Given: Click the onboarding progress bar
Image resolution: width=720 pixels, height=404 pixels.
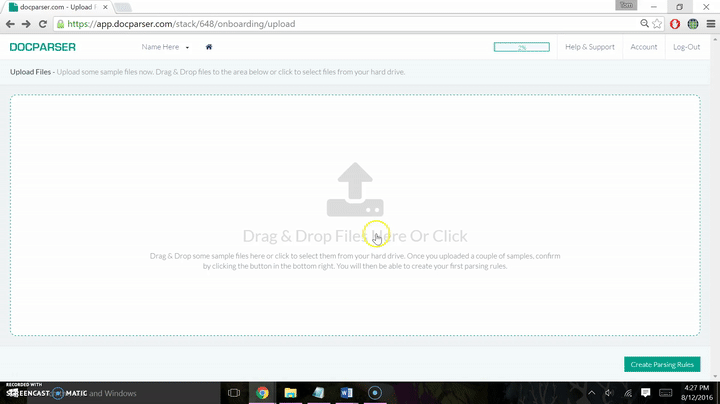Looking at the screenshot, I should pos(521,47).
